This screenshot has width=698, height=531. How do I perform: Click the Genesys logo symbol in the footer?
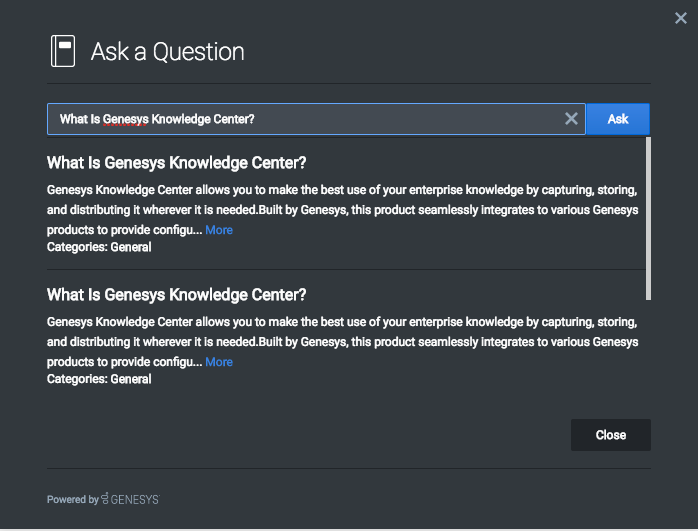pyautogui.click(x=105, y=499)
